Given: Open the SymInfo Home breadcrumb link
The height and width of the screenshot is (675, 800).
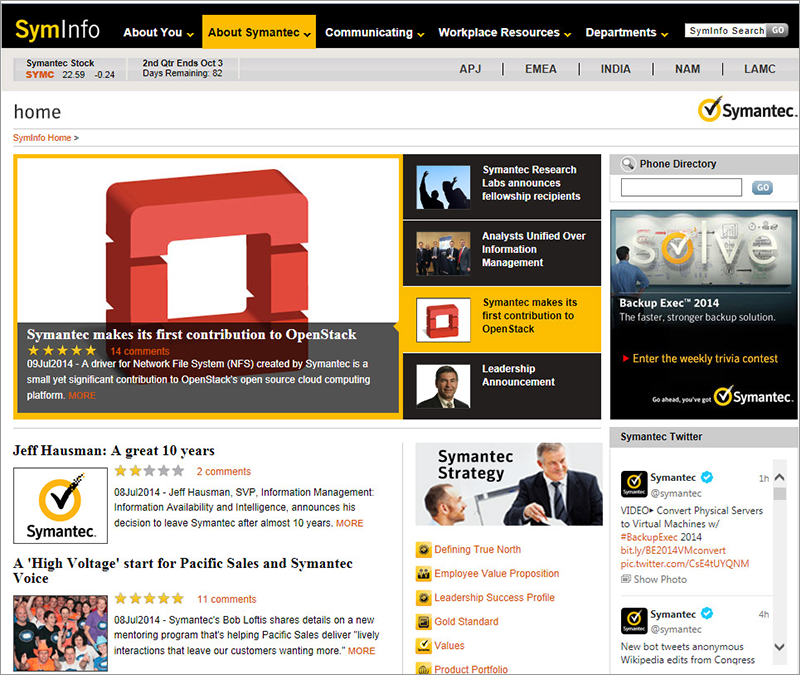Looking at the screenshot, I should click(42, 138).
